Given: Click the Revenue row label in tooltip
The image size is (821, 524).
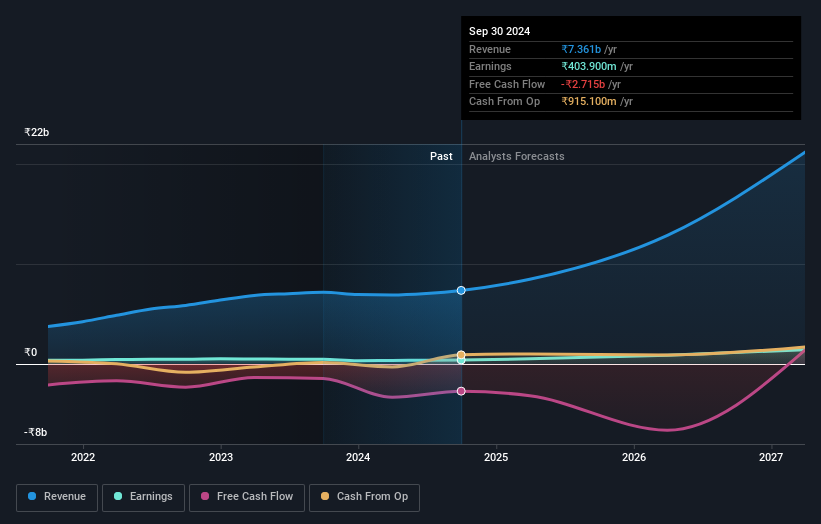Looking at the screenshot, I should 490,49.
